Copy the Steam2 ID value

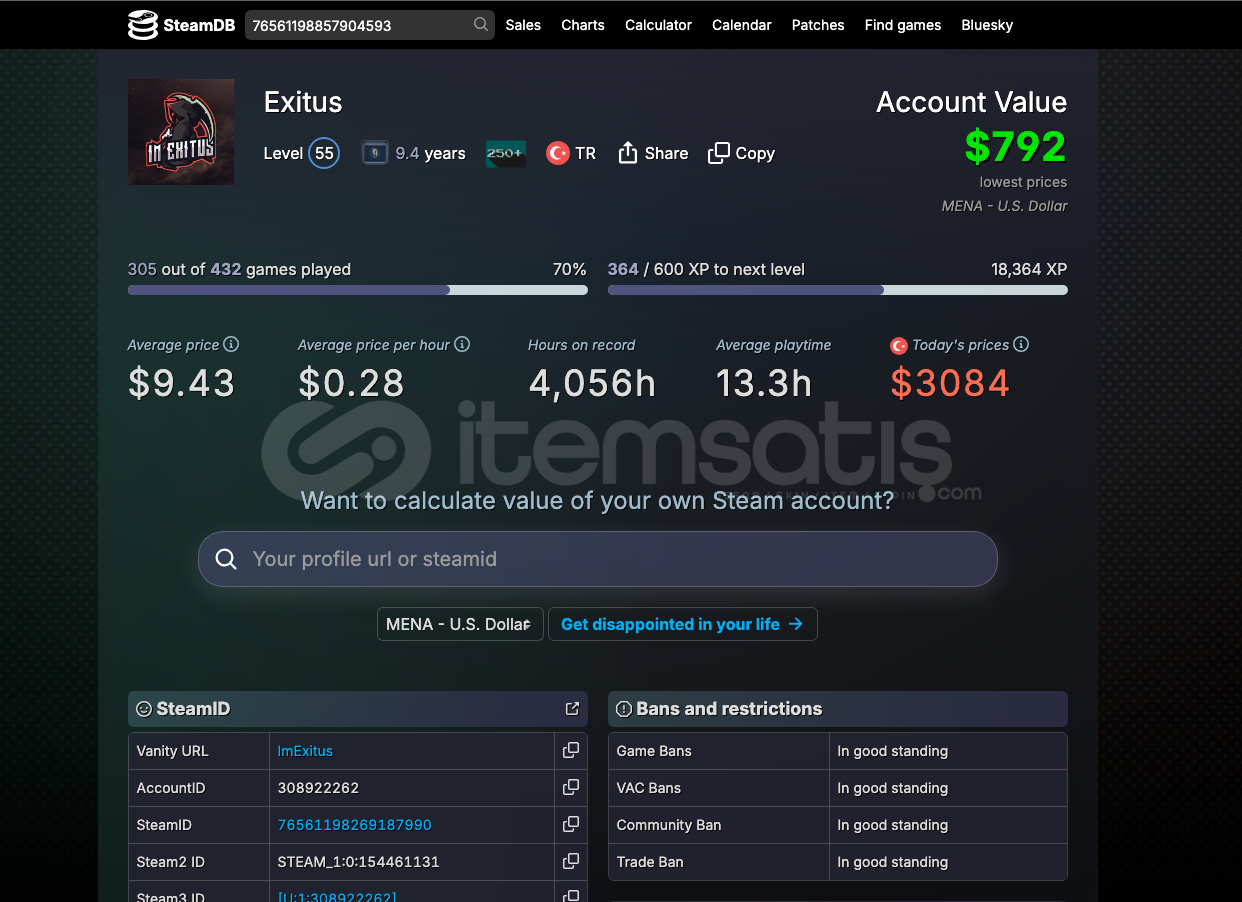(571, 862)
